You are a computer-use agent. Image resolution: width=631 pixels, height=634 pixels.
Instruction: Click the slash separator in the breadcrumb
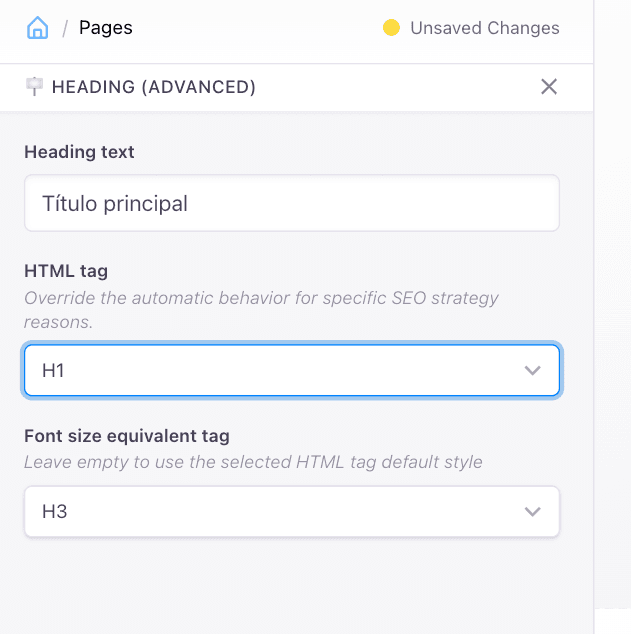[65, 28]
